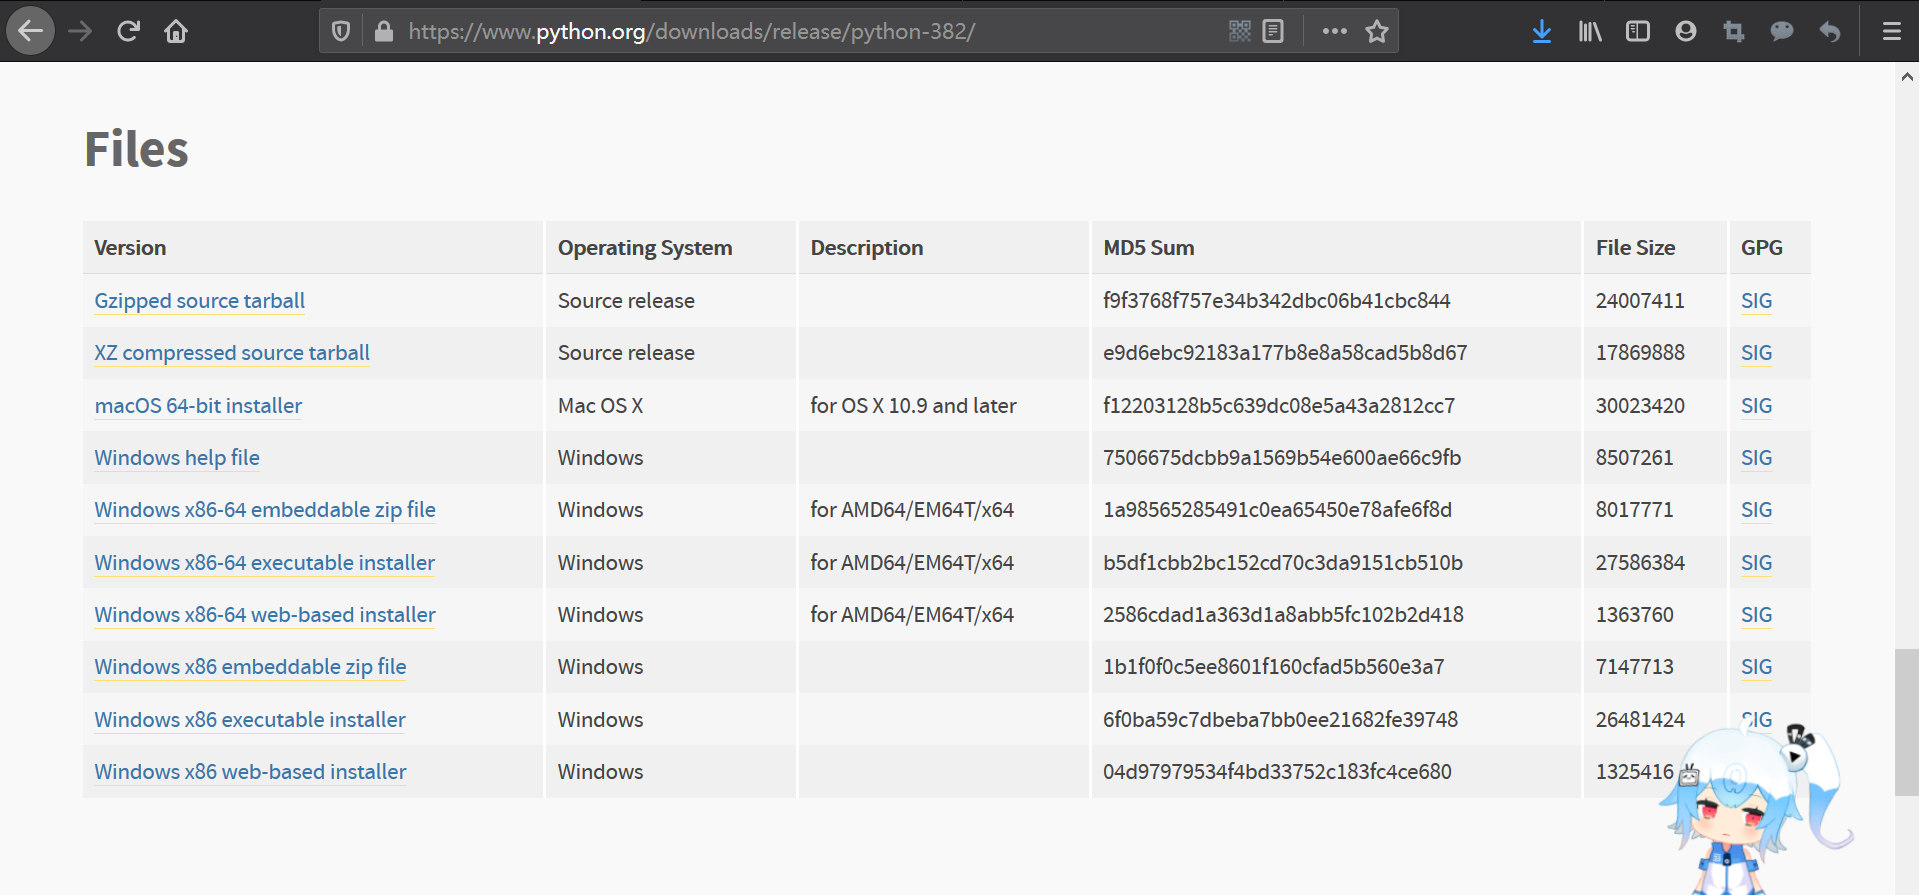The height and width of the screenshot is (895, 1919).
Task: Open SIG for x86-64 embeddable zip
Action: pos(1756,510)
